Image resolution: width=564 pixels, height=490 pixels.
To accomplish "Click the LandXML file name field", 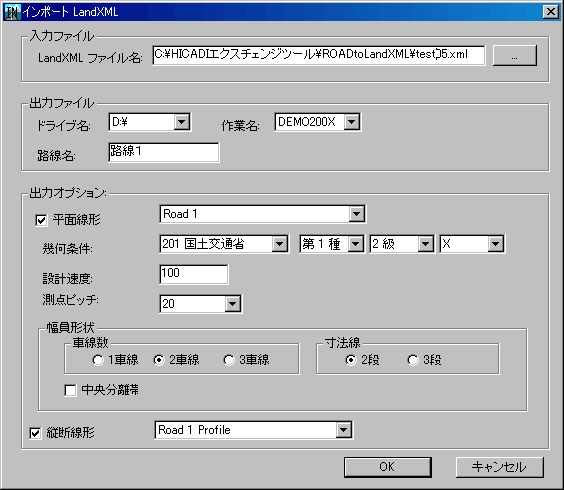I will 318,55.
